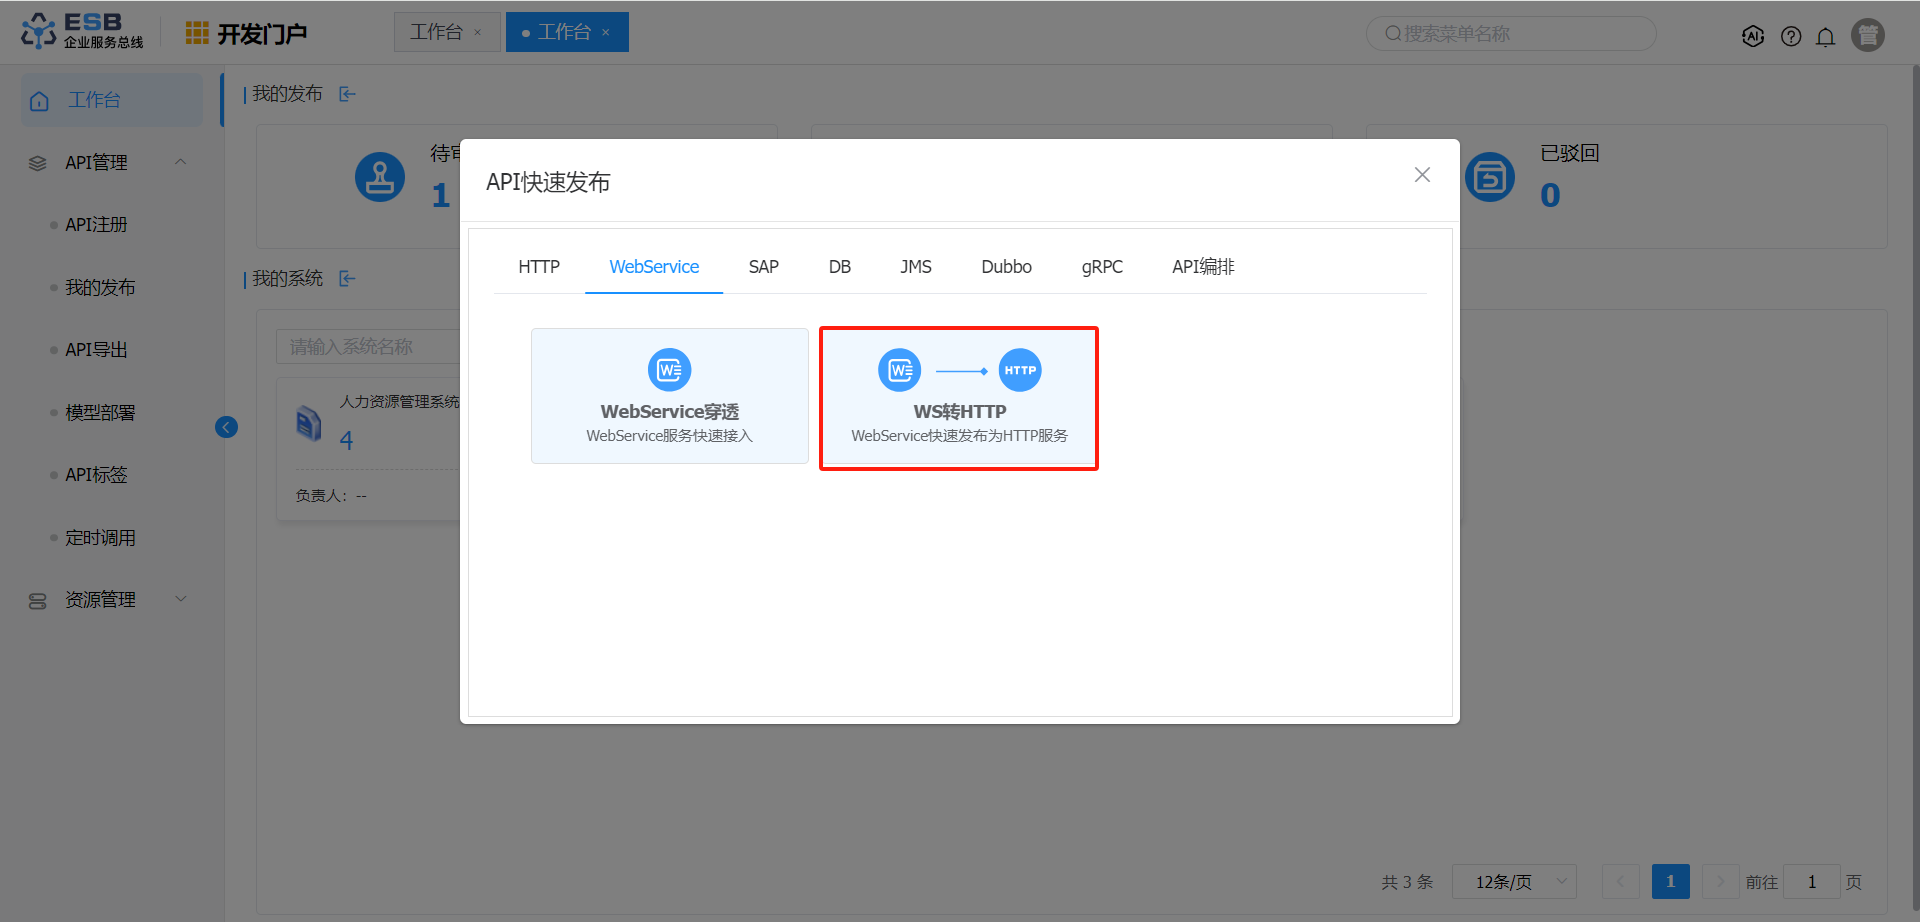Close the API快速发布 dialog
The height and width of the screenshot is (922, 1920).
(x=1422, y=175)
